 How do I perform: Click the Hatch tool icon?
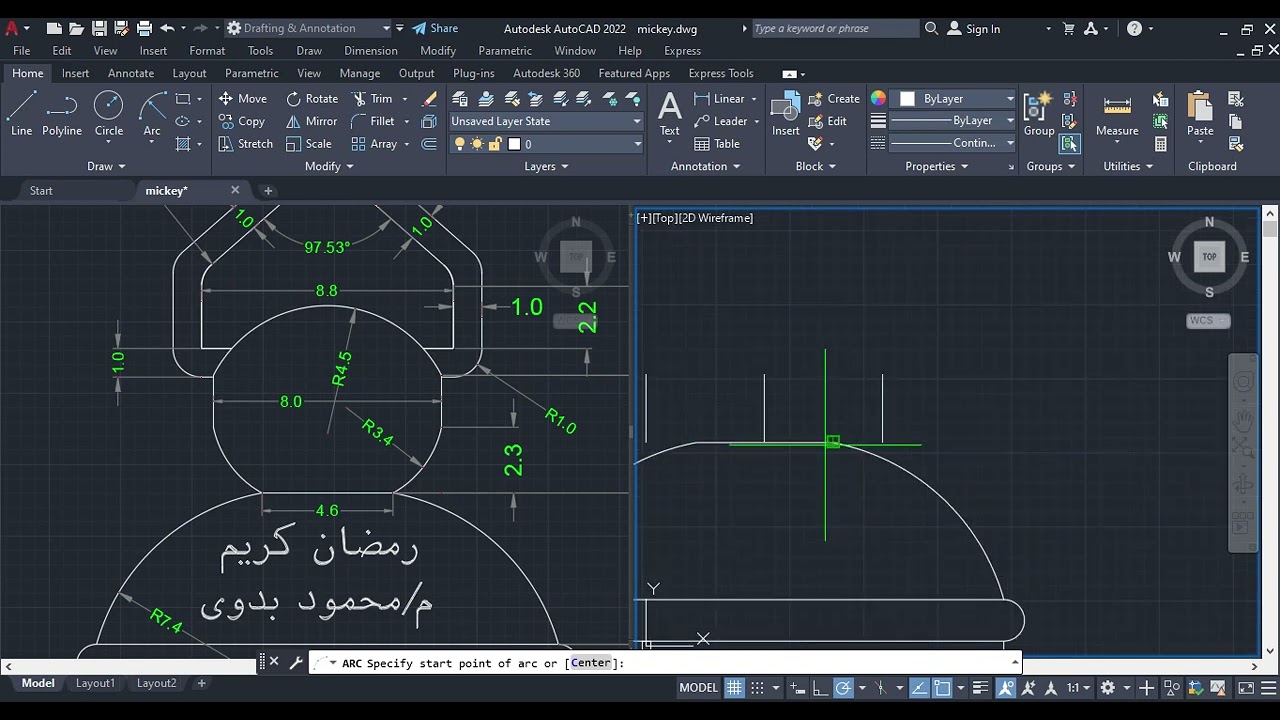pyautogui.click(x=183, y=144)
